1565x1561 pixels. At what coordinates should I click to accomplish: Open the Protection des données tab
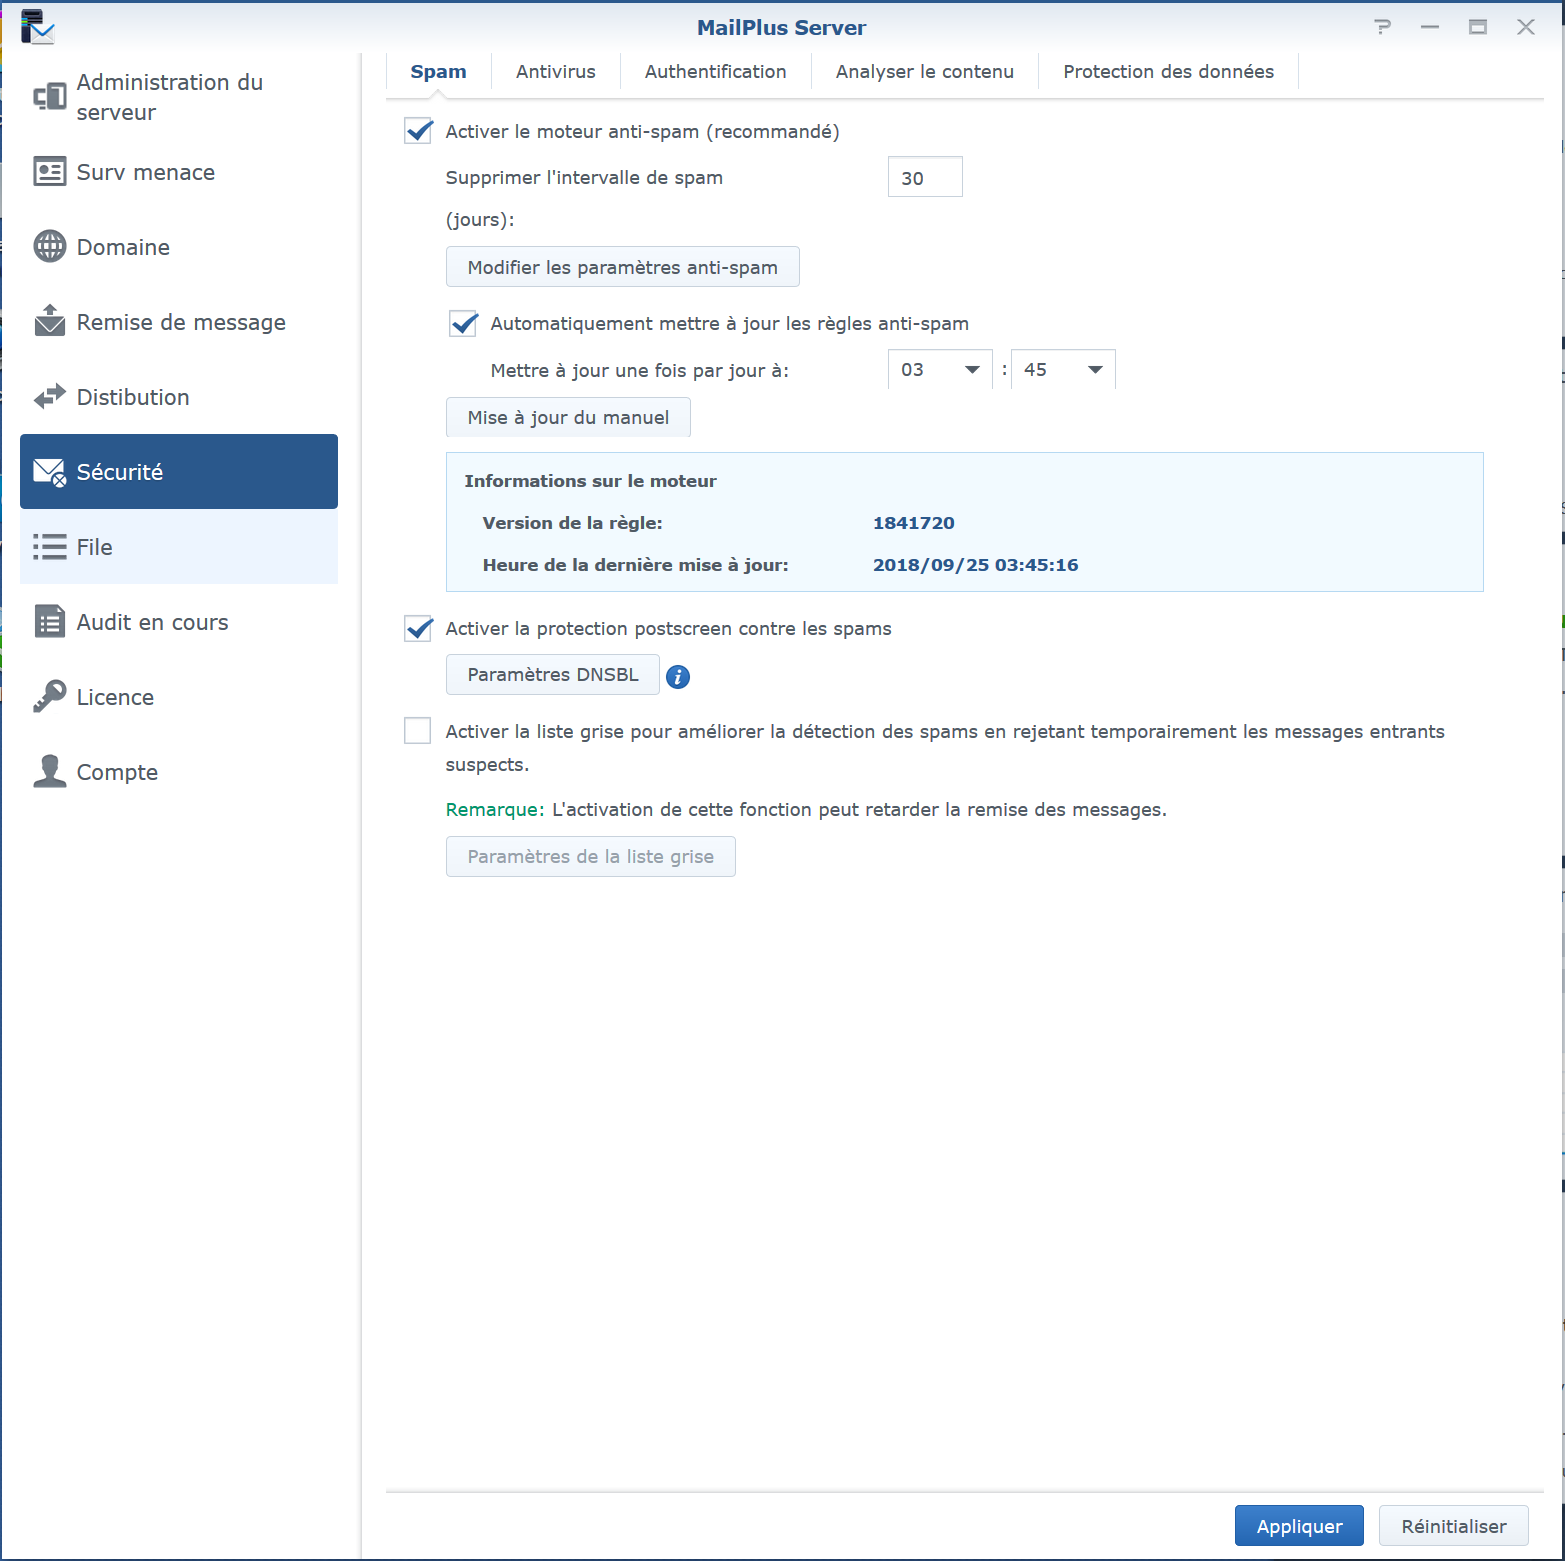click(1167, 72)
